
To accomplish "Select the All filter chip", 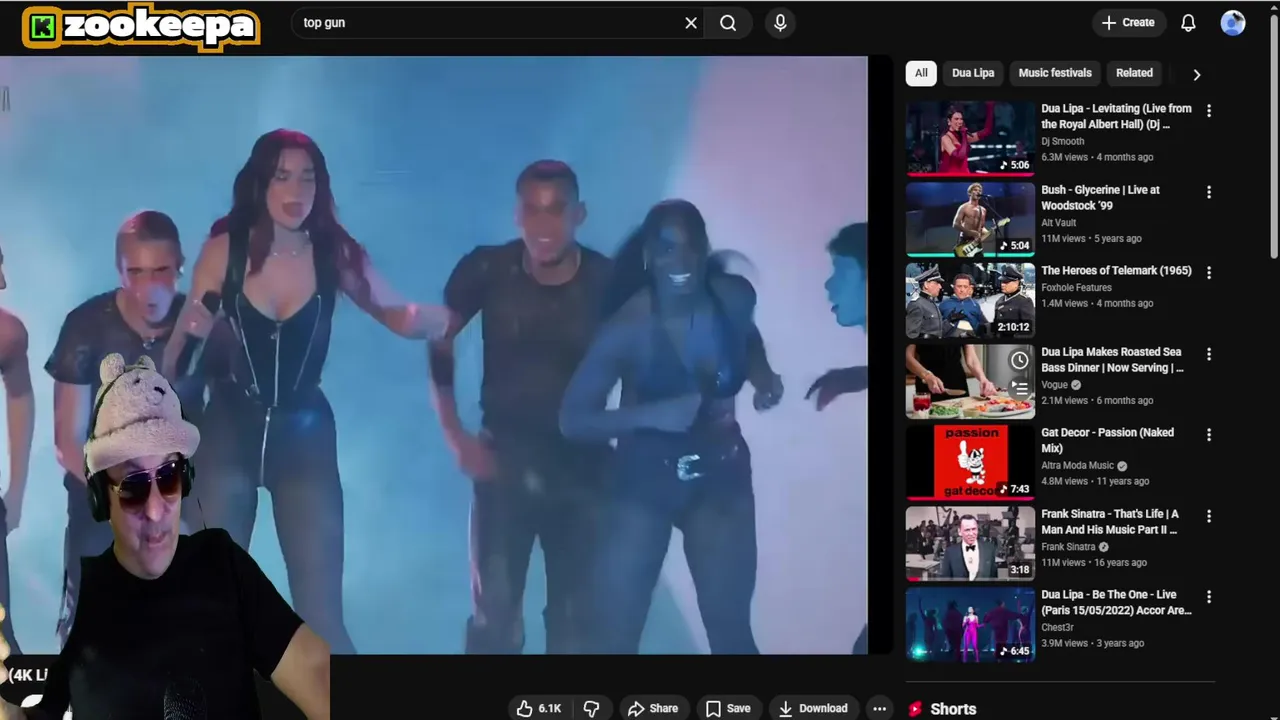I will pyautogui.click(x=921, y=73).
